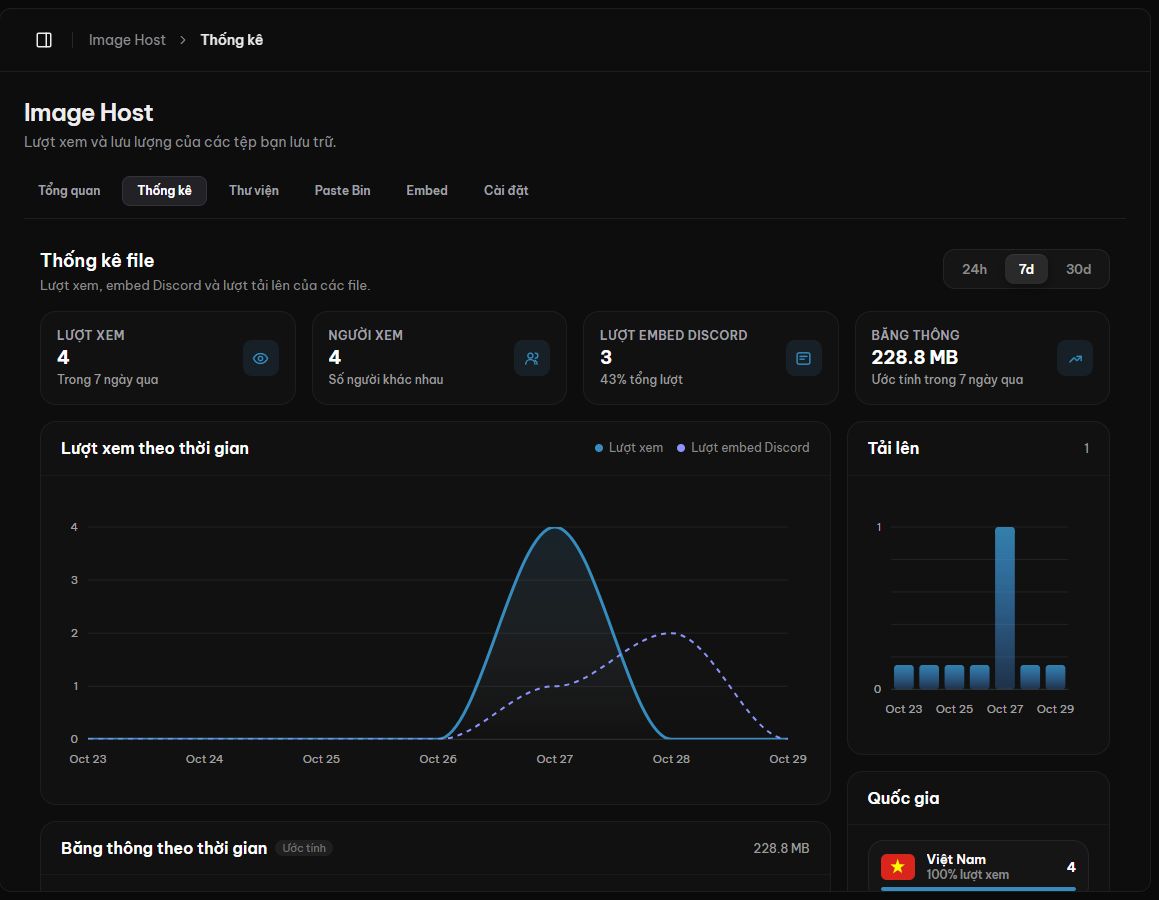Go to Image Host breadcrumb link

[x=127, y=40]
